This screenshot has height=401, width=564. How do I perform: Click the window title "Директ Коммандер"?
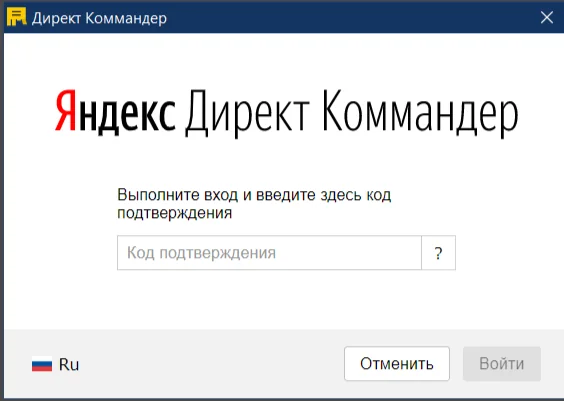99,18
